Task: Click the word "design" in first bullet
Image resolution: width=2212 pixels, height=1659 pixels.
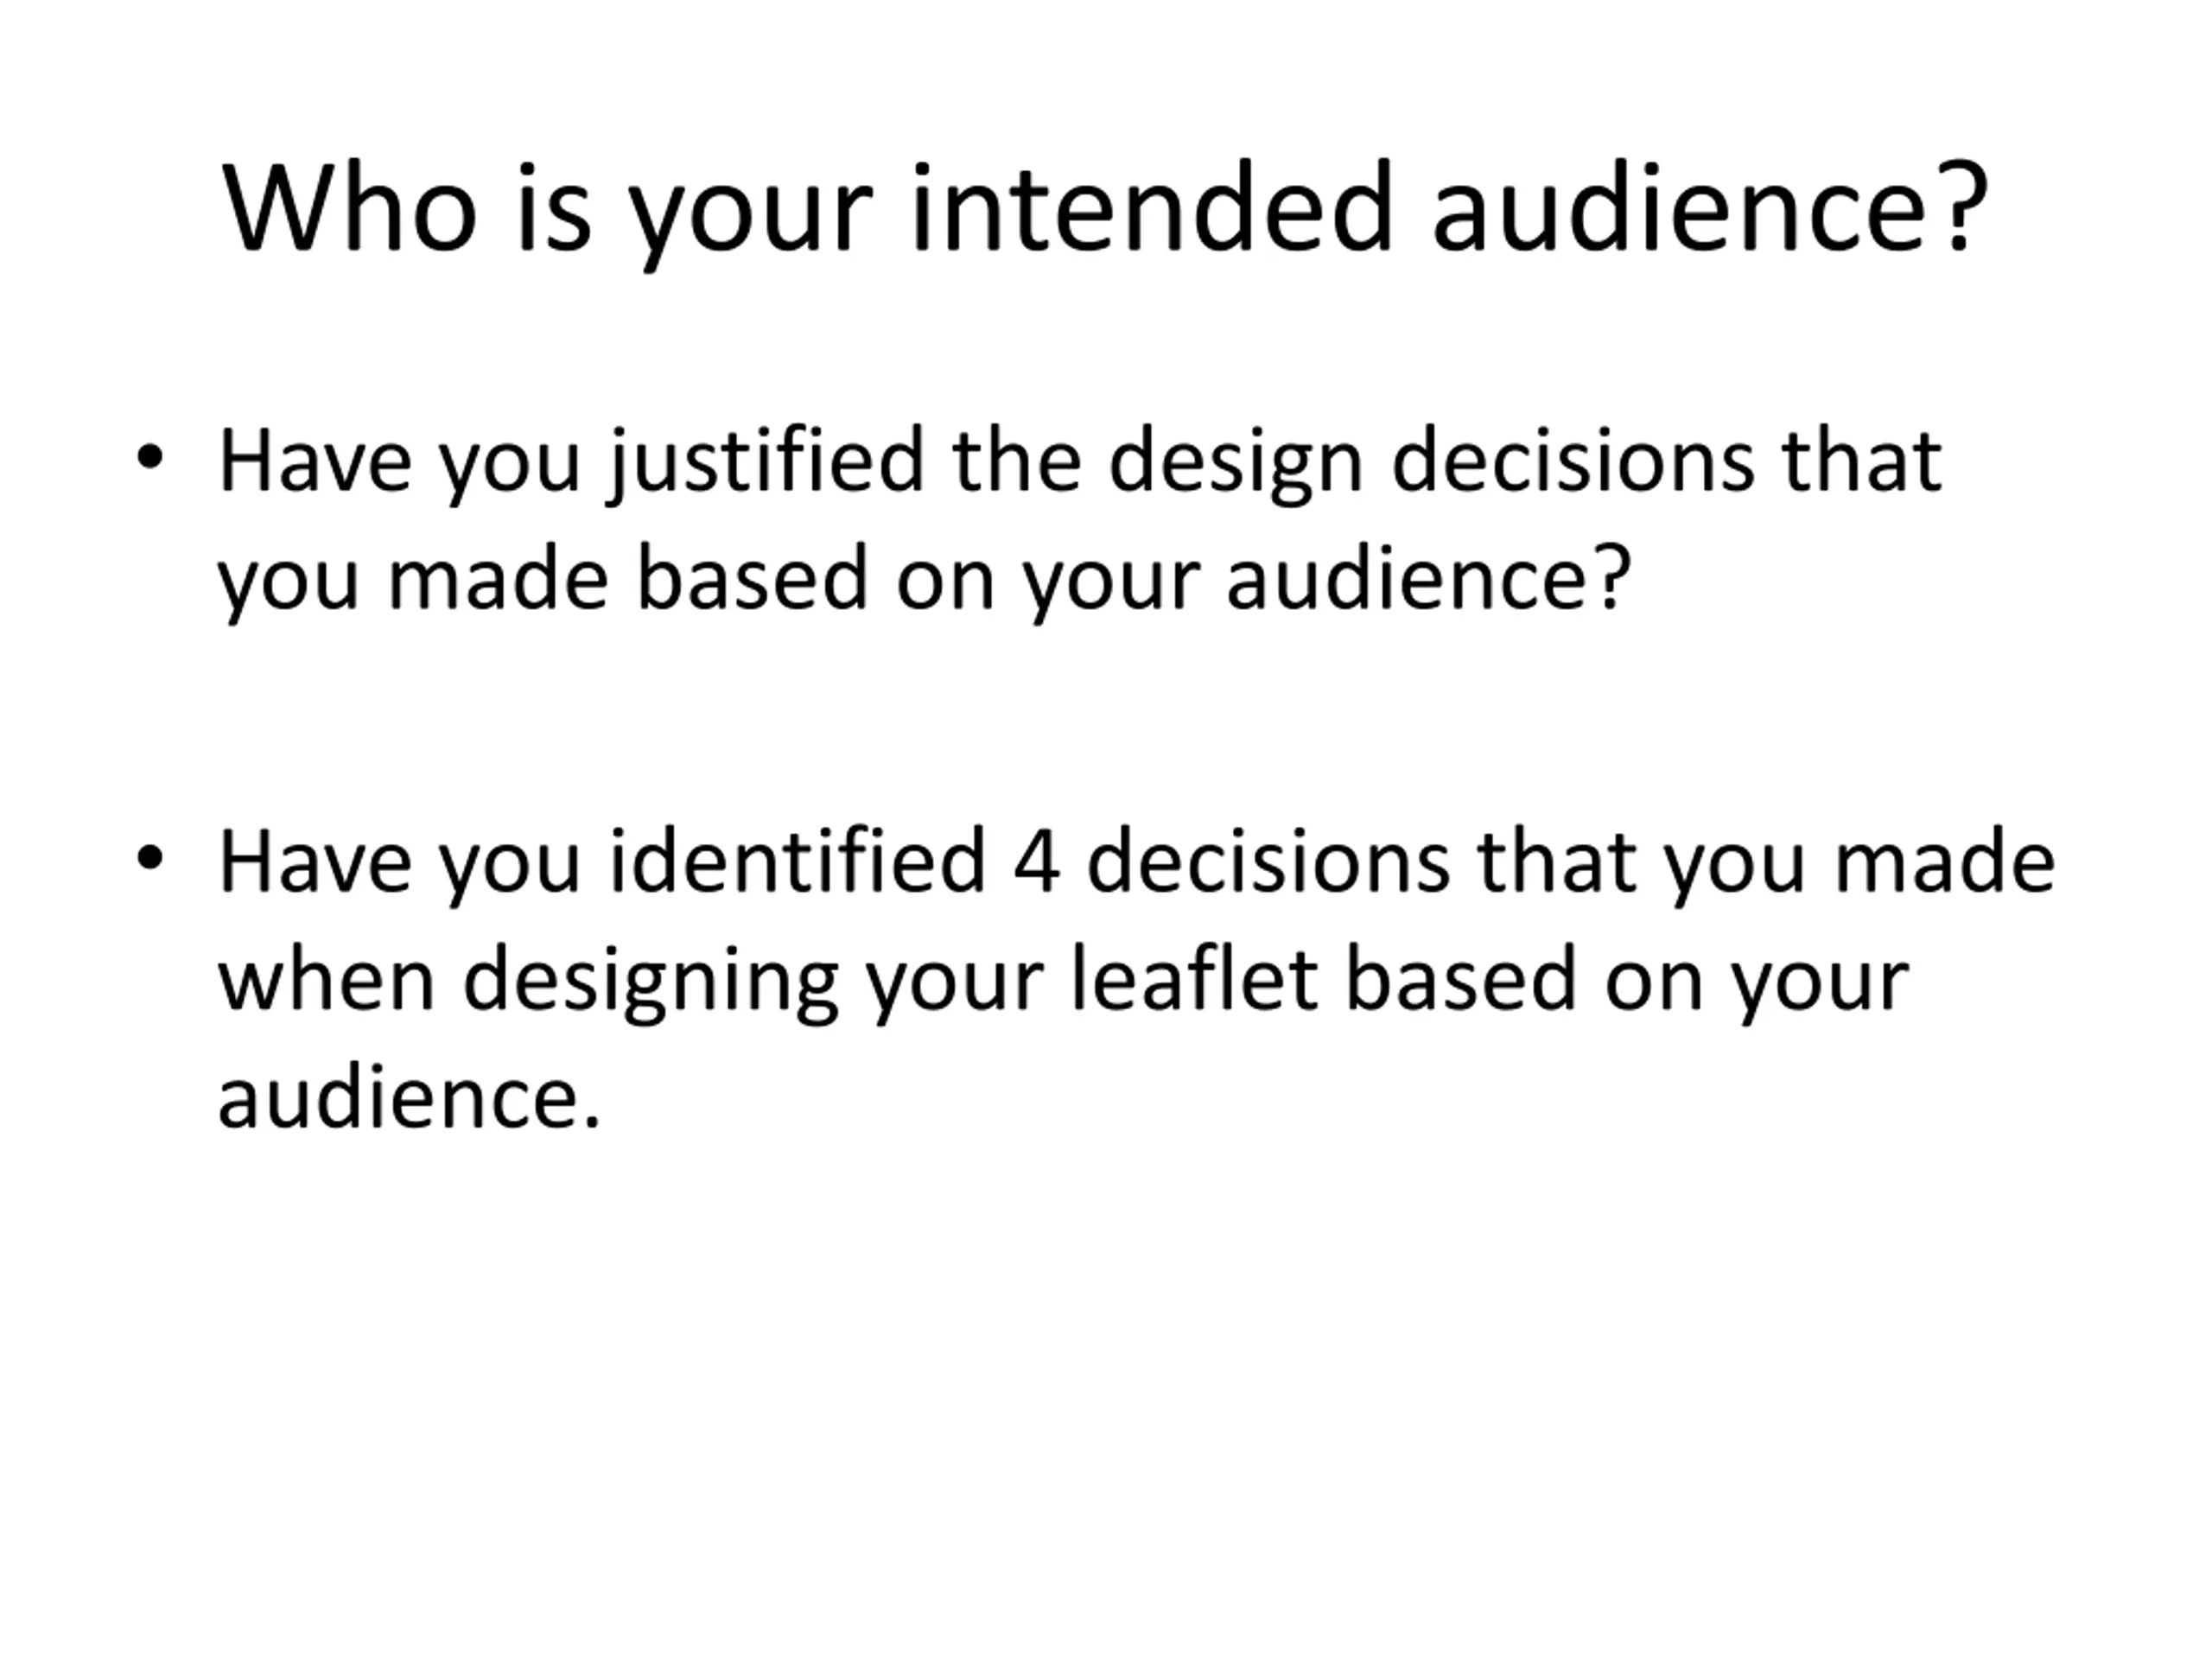Action: click(x=1235, y=463)
